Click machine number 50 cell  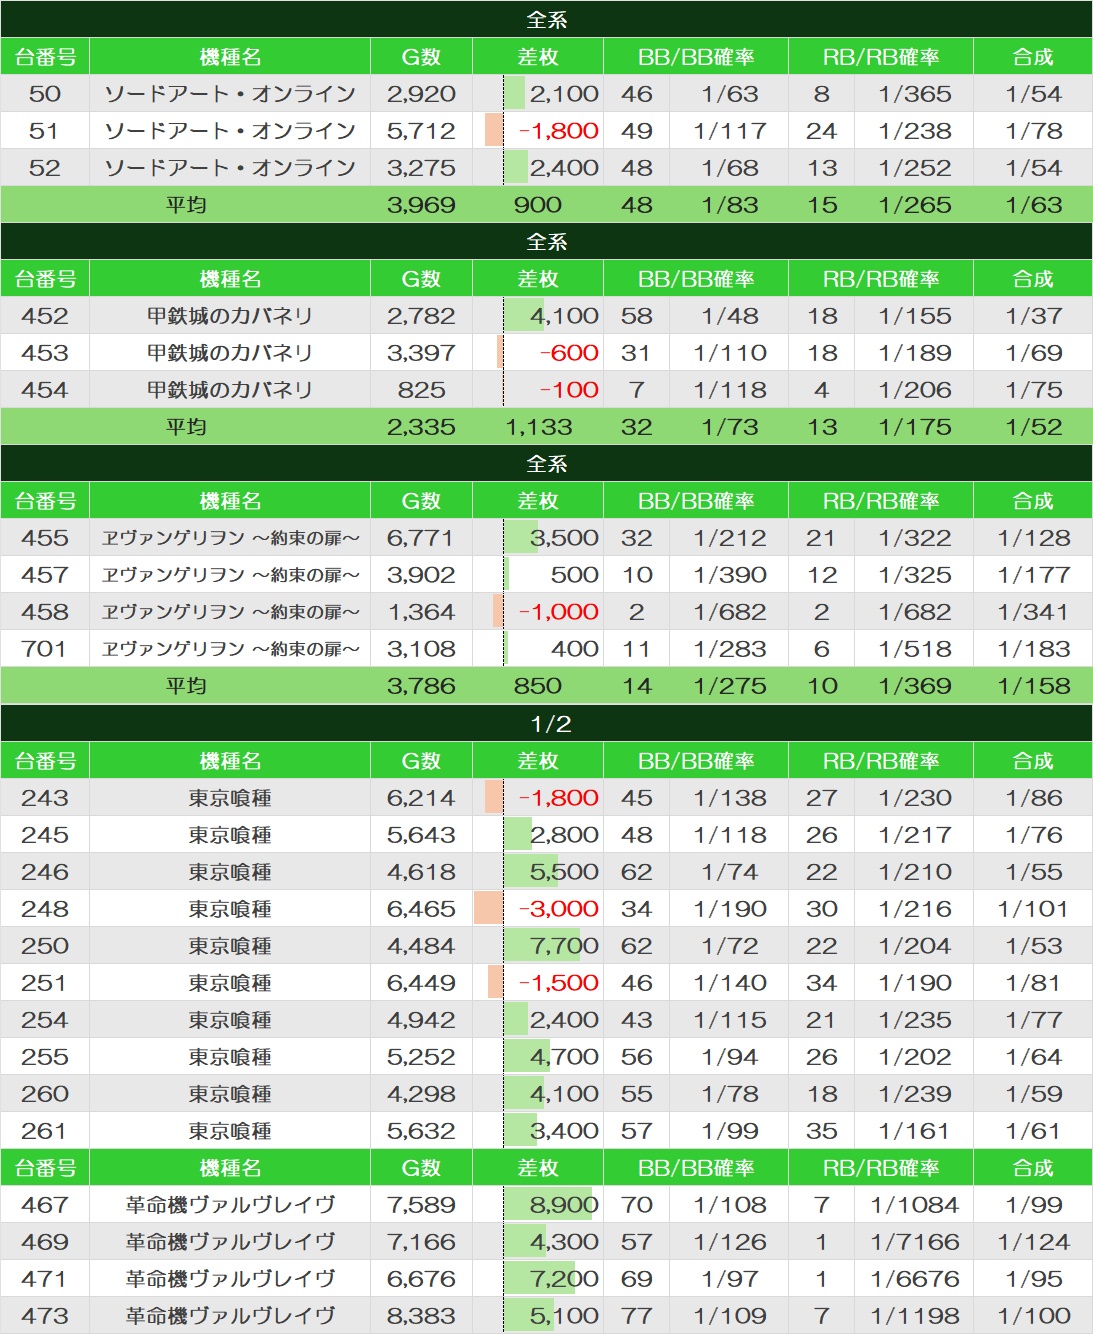(x=45, y=94)
